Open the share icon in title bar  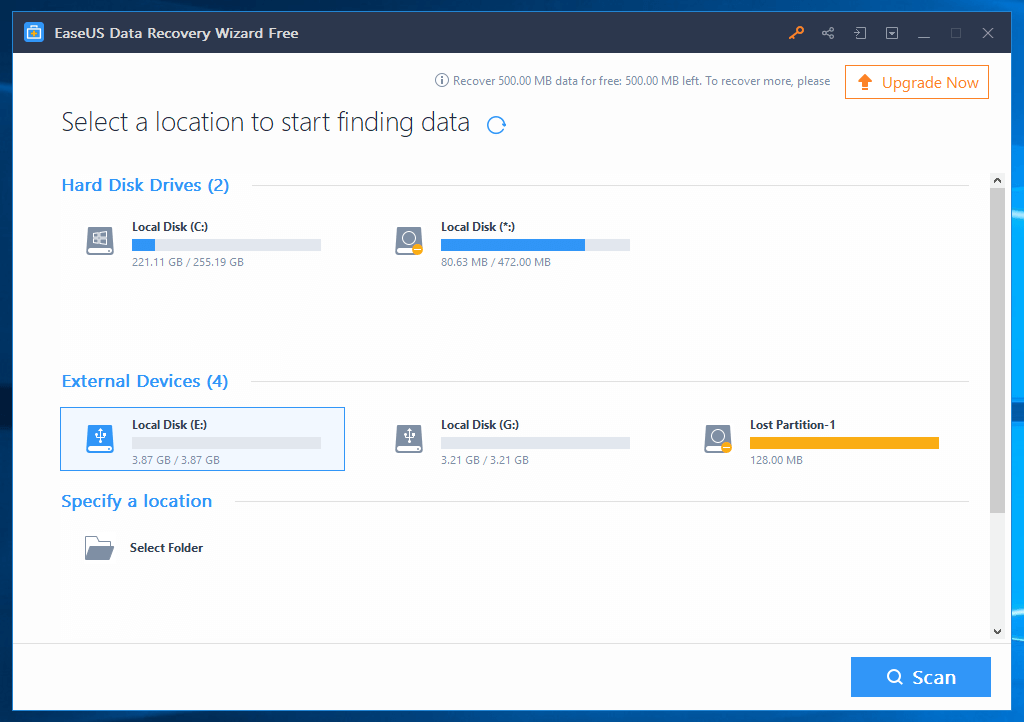click(828, 33)
